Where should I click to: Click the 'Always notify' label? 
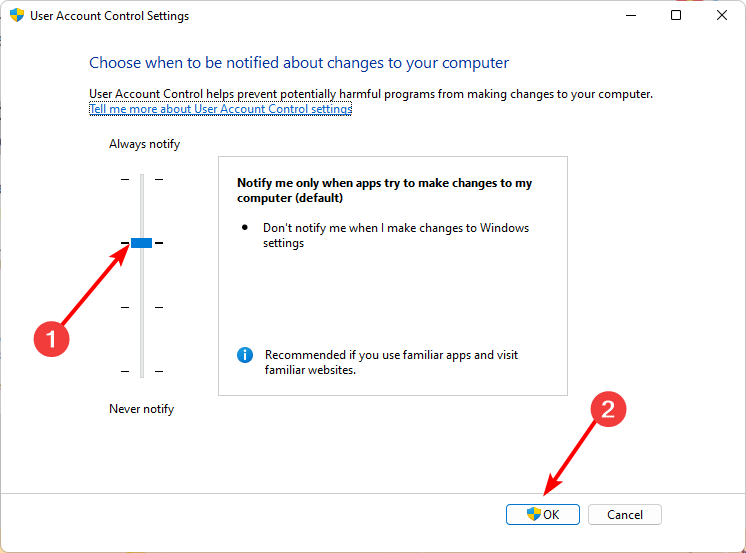(x=144, y=144)
